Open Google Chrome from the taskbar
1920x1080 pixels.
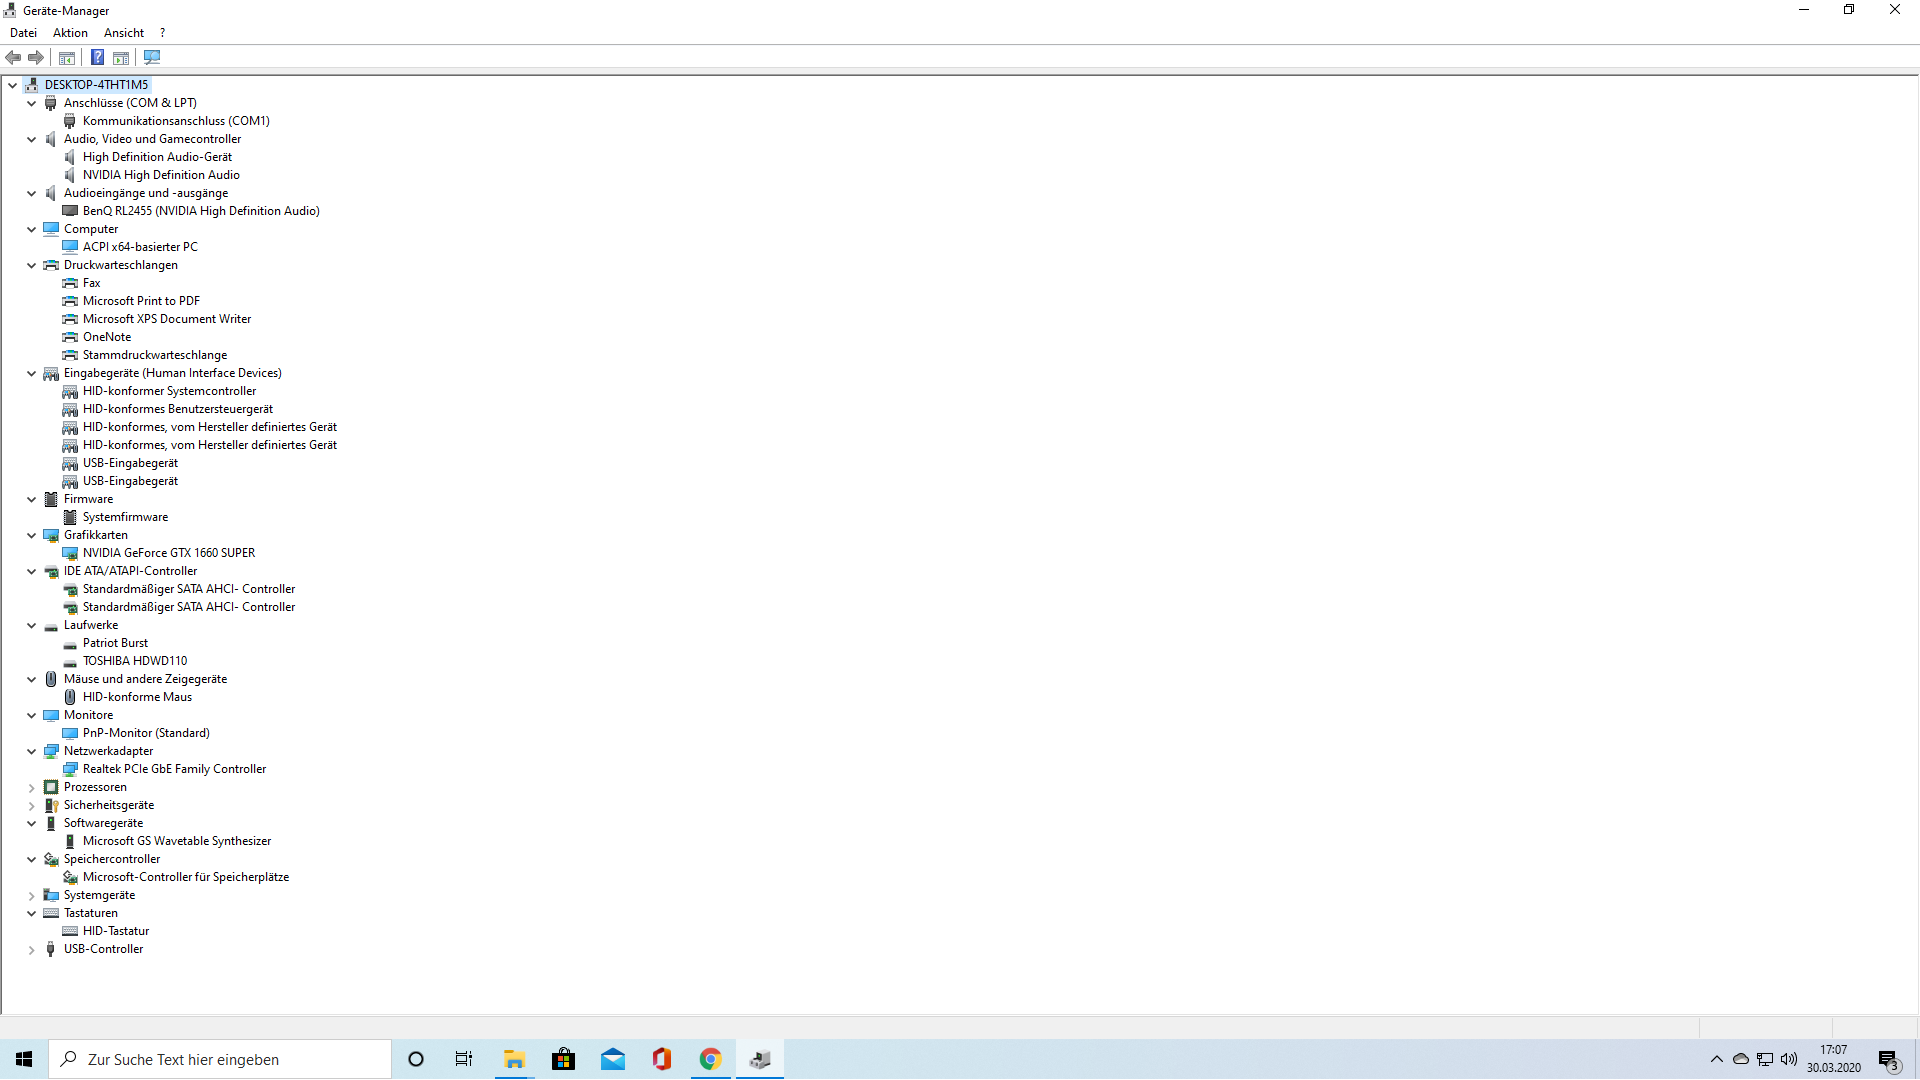710,1059
